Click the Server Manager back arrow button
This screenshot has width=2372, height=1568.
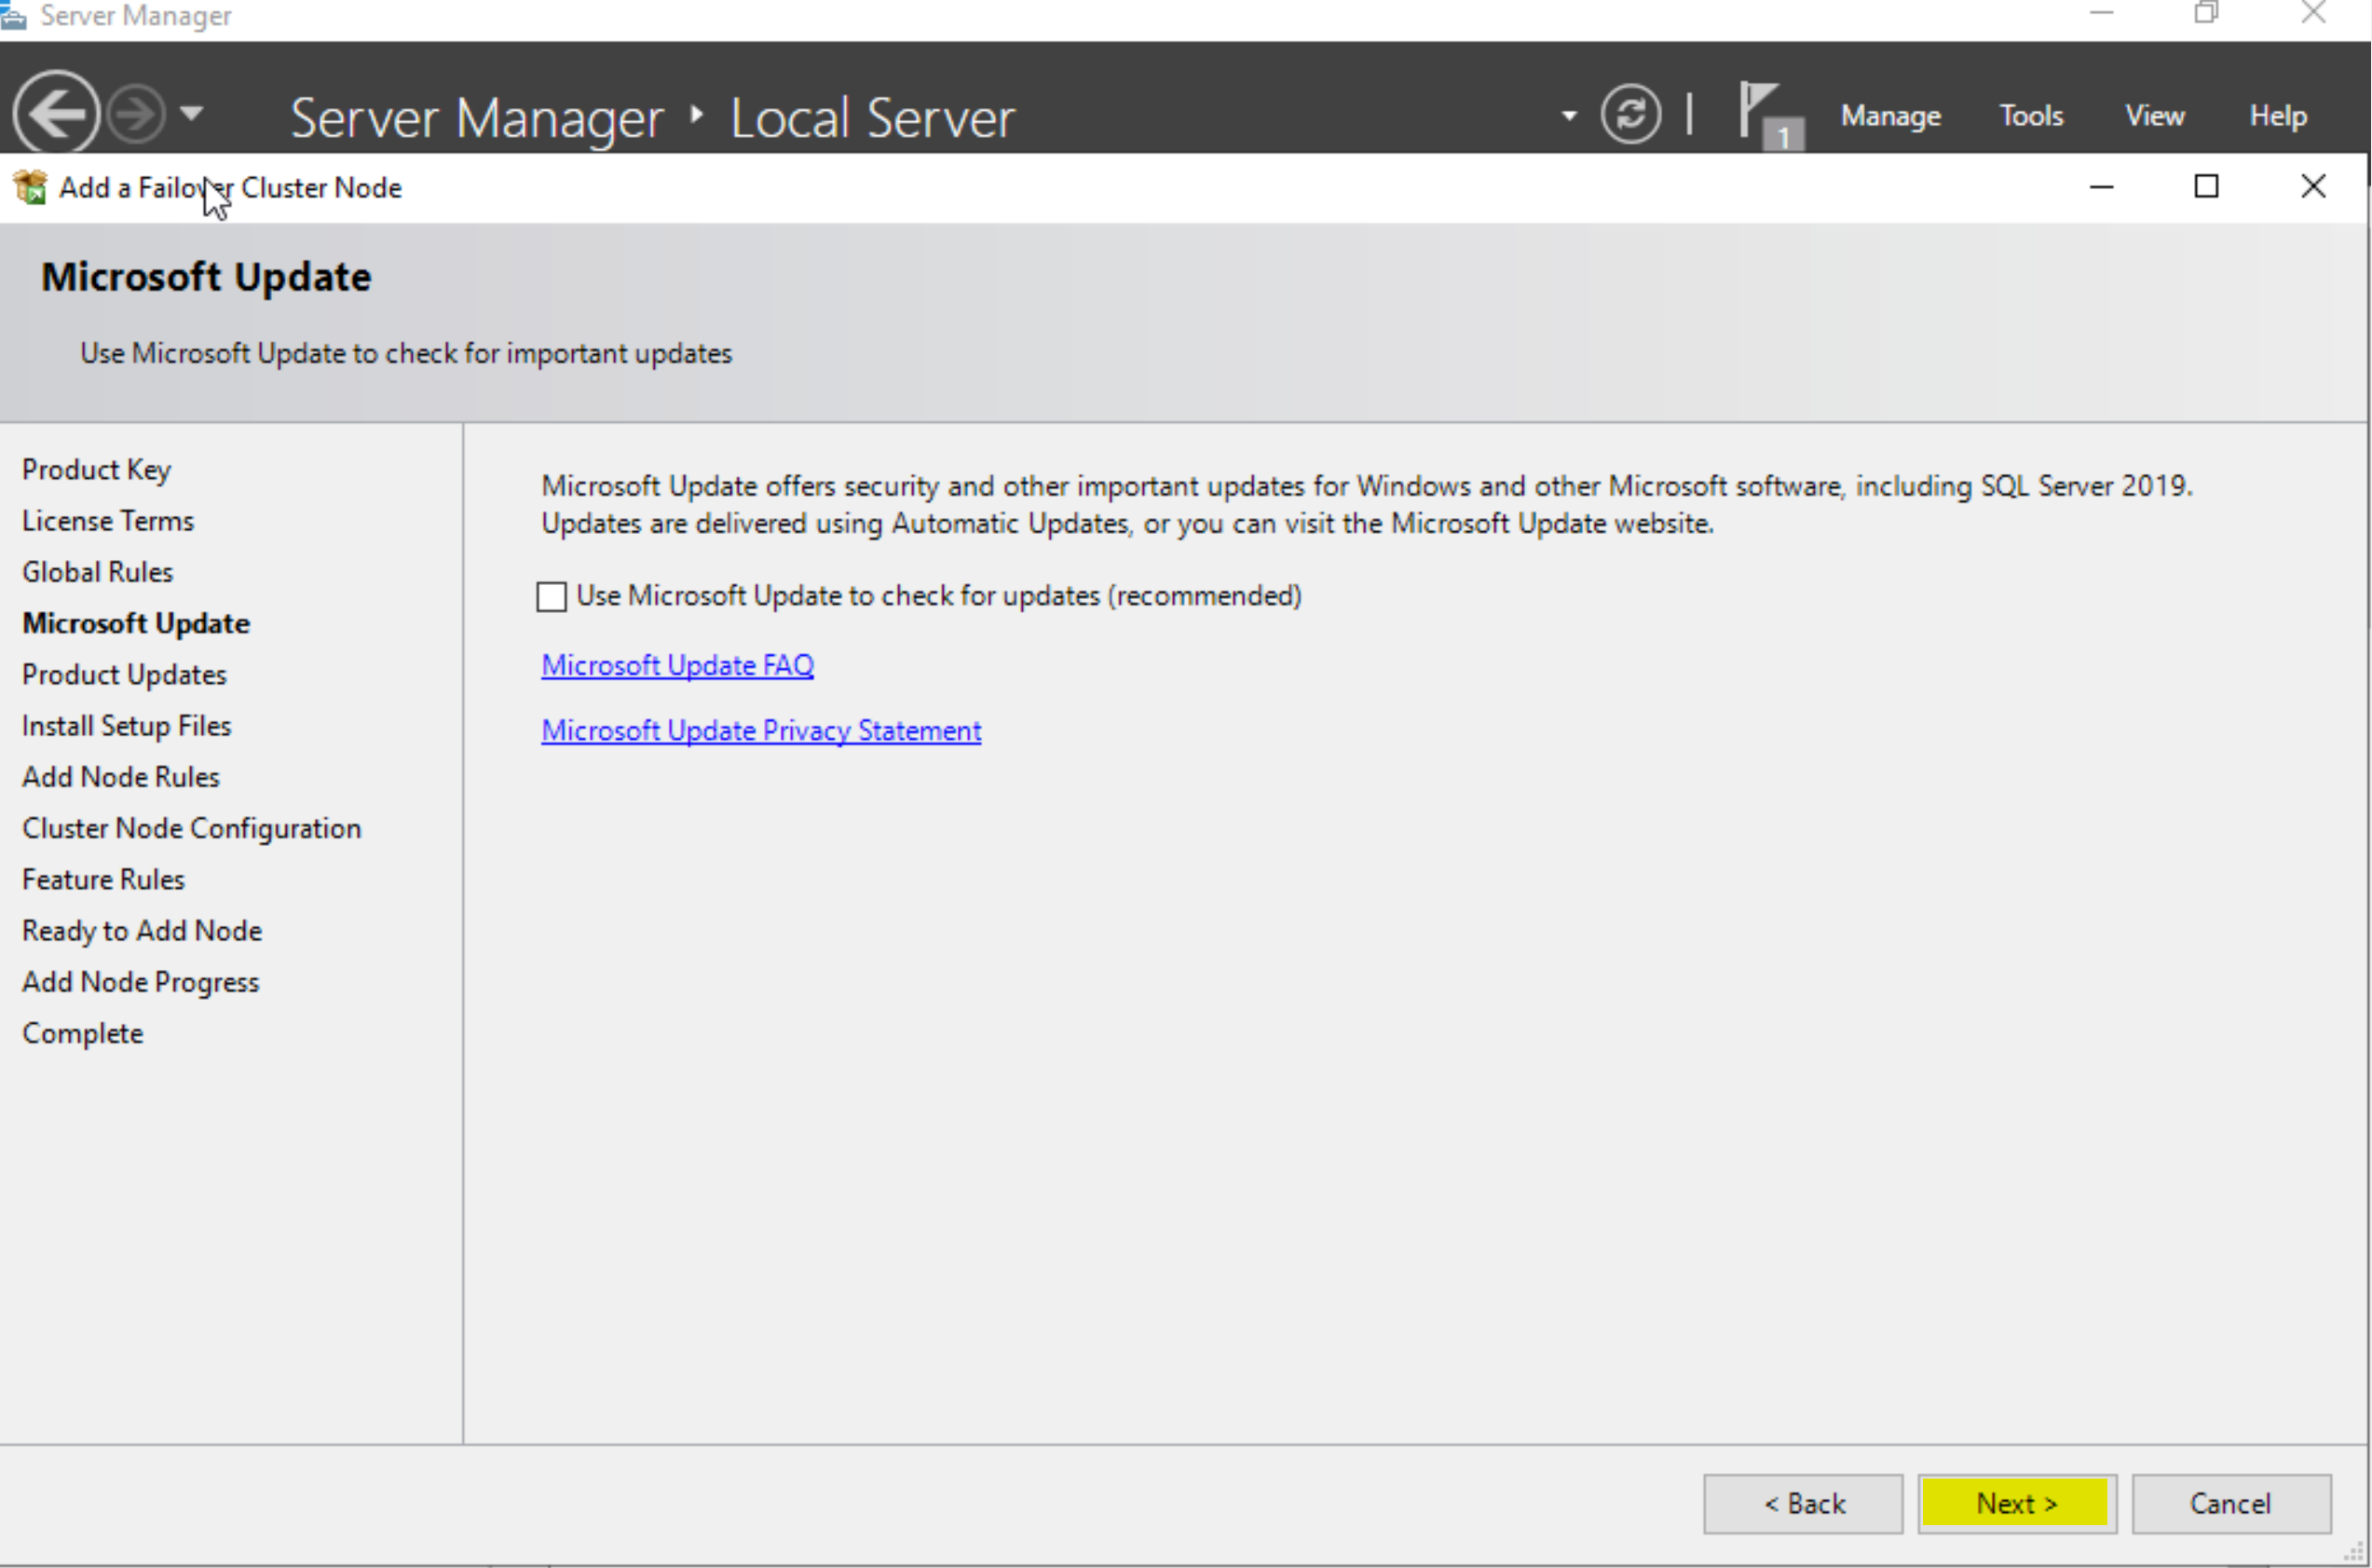click(x=56, y=113)
